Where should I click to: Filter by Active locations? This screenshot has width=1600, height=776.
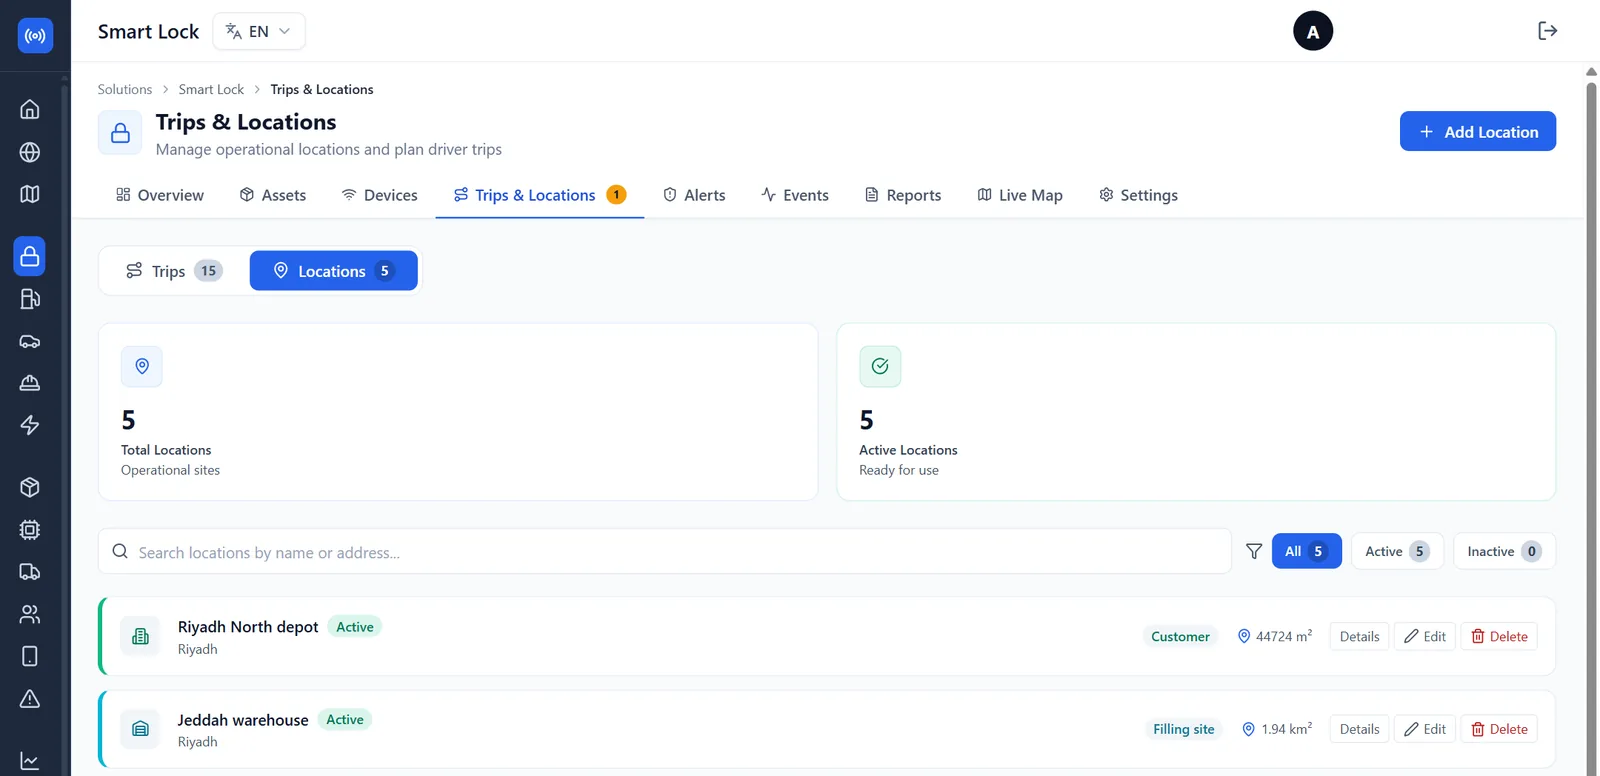coord(1397,551)
